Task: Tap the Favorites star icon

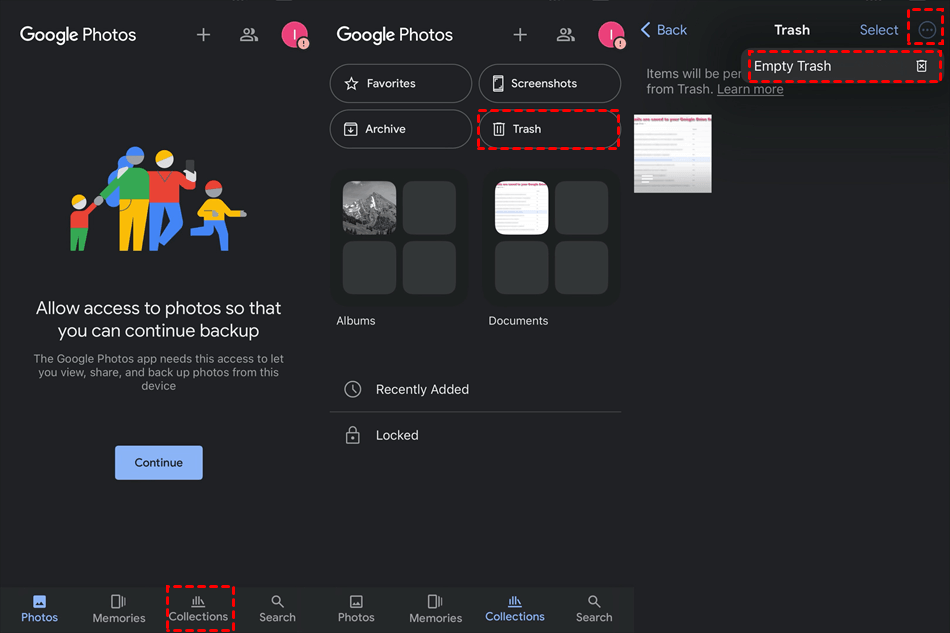Action: (x=351, y=84)
